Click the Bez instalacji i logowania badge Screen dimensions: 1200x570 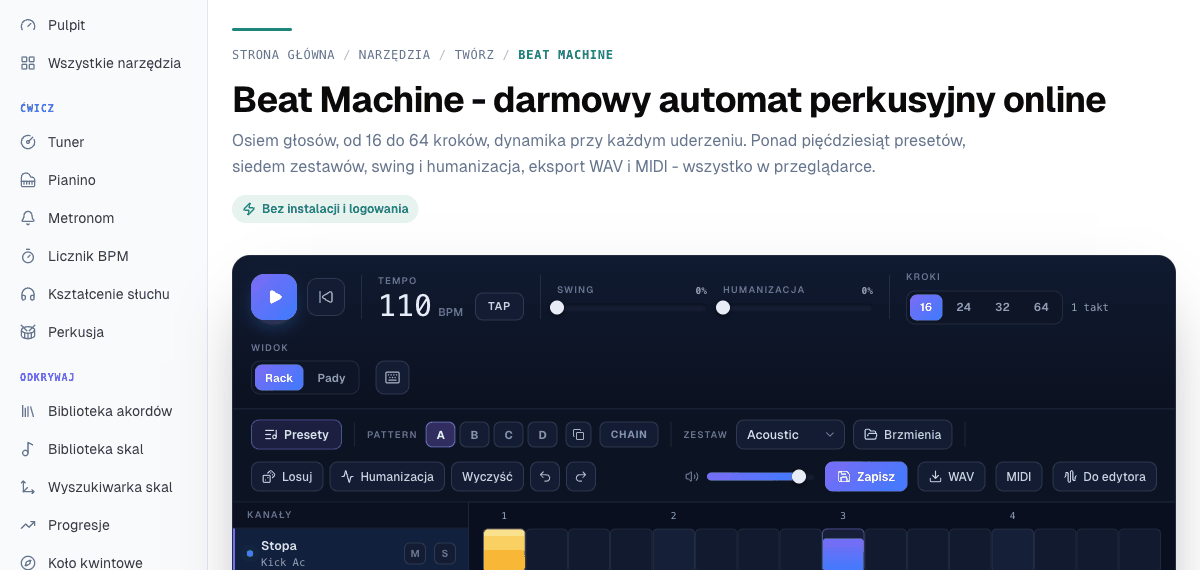click(x=325, y=209)
